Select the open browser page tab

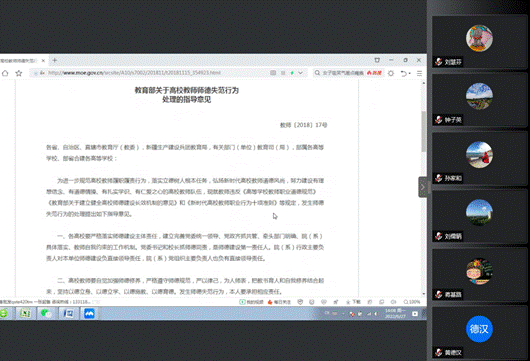coord(20,61)
